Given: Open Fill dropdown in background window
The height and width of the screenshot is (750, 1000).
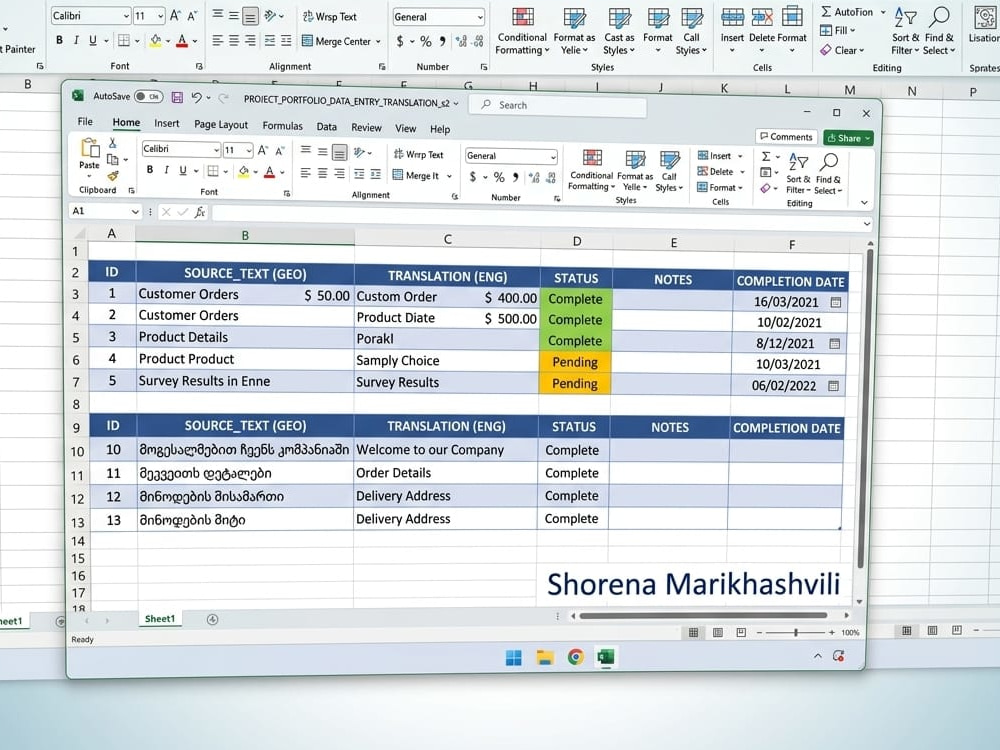Looking at the screenshot, I should click(853, 31).
